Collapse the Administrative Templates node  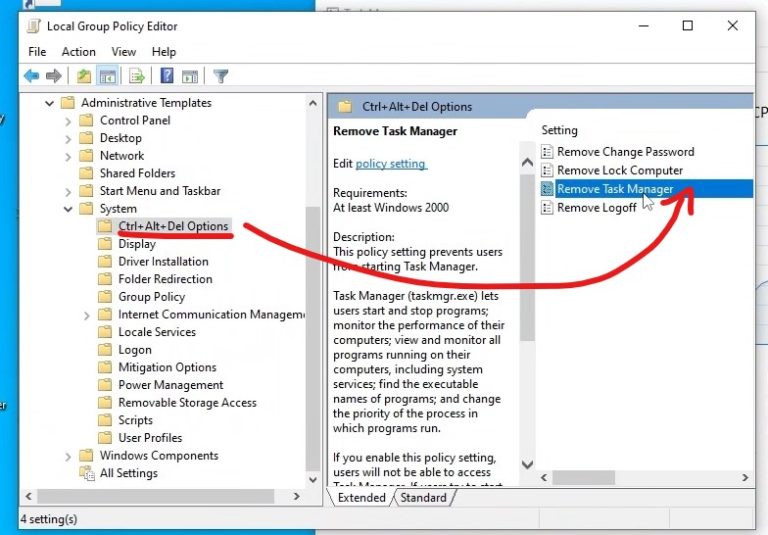click(49, 103)
